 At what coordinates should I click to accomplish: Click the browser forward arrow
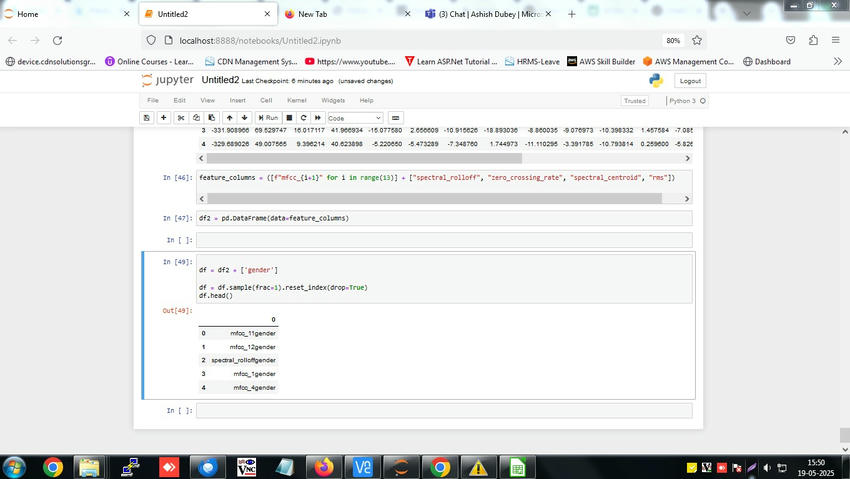tap(35, 40)
